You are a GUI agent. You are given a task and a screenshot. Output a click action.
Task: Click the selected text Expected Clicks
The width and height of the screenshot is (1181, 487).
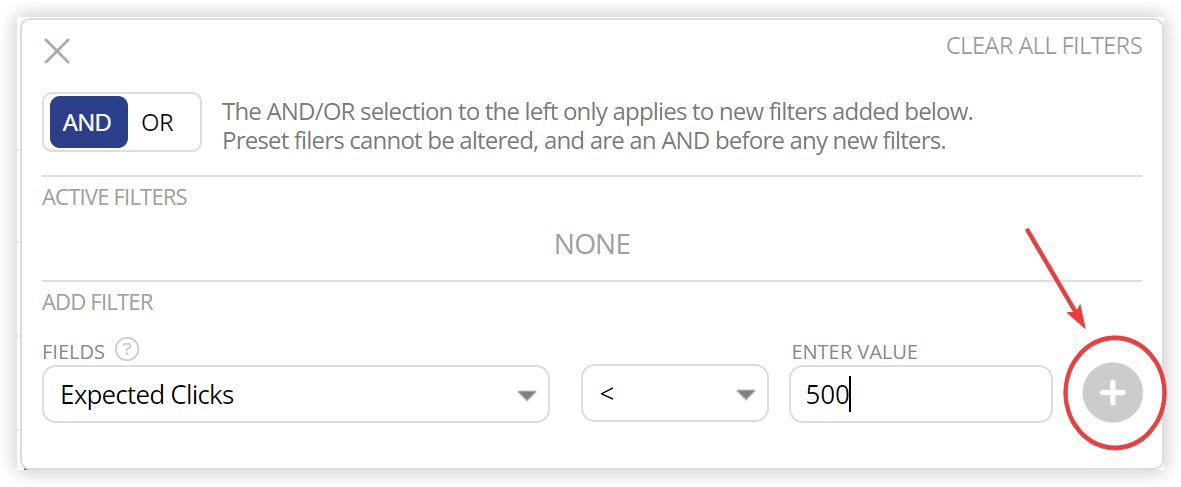[148, 395]
